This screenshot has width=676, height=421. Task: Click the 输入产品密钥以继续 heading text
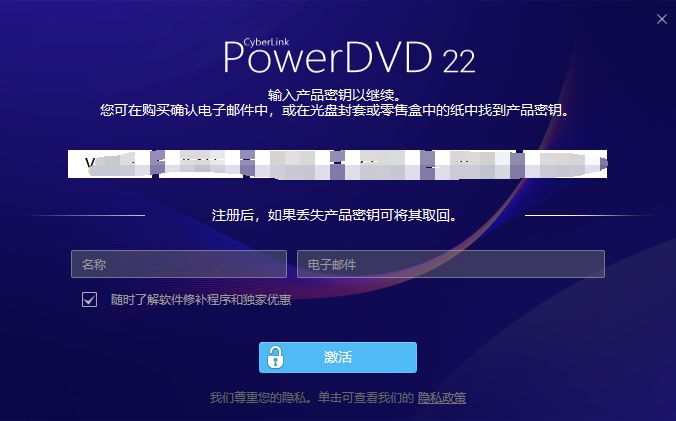coord(335,94)
